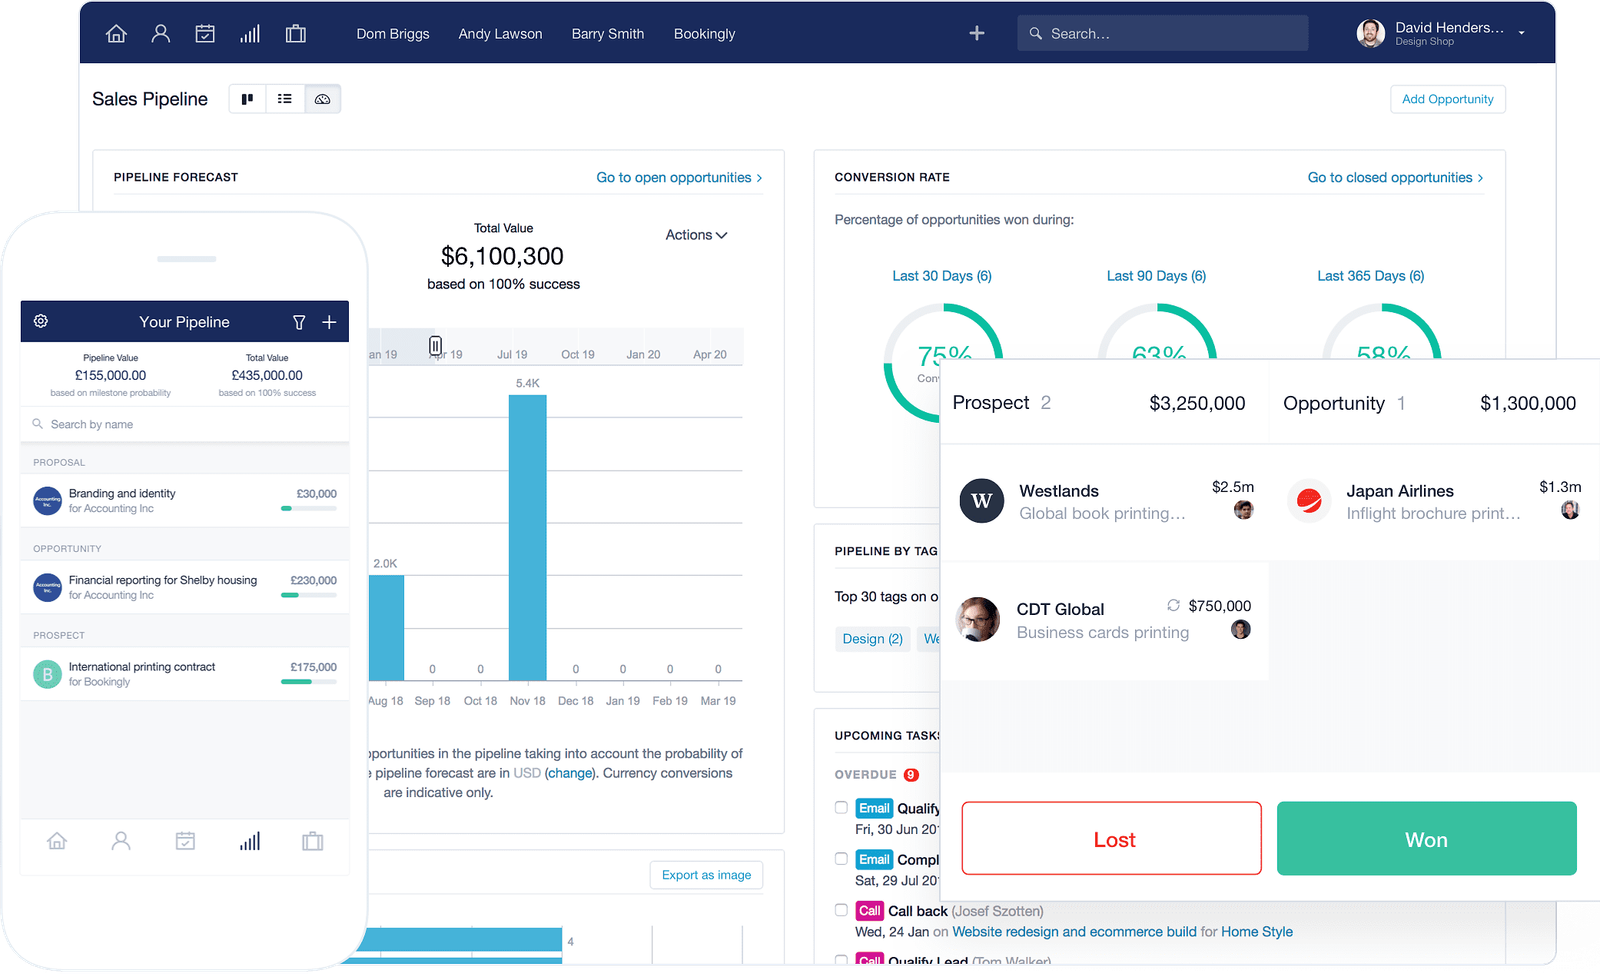Click the Add Opportunity button
1600x974 pixels.
(1447, 99)
